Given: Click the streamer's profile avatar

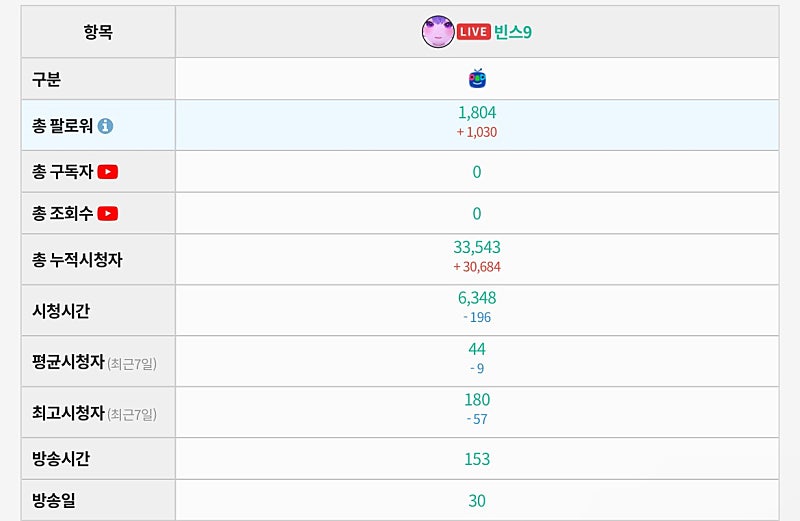Looking at the screenshot, I should click(438, 32).
